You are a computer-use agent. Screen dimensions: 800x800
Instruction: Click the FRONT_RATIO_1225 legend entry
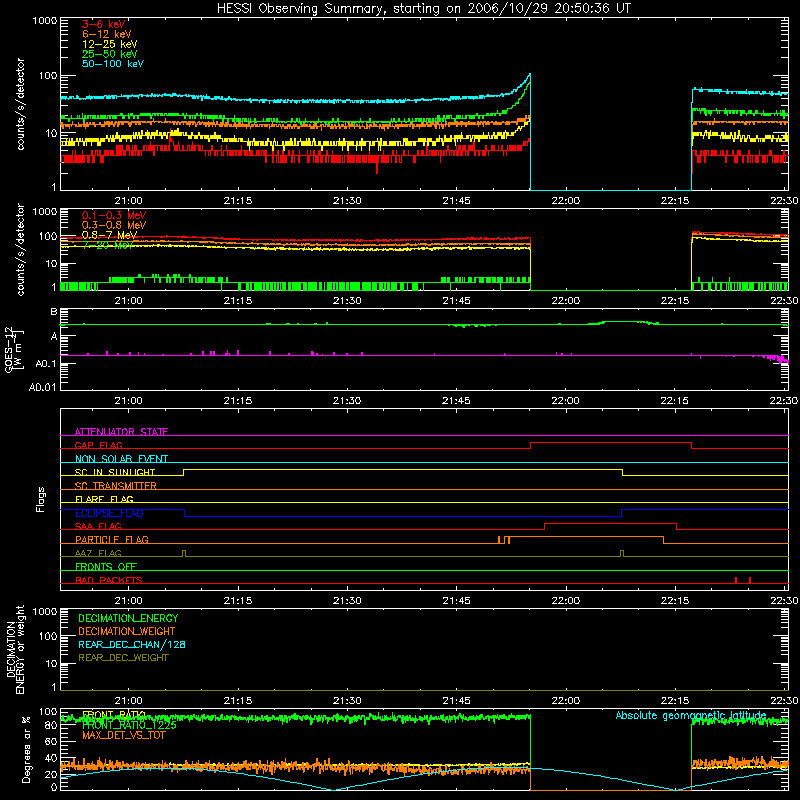tap(129, 724)
